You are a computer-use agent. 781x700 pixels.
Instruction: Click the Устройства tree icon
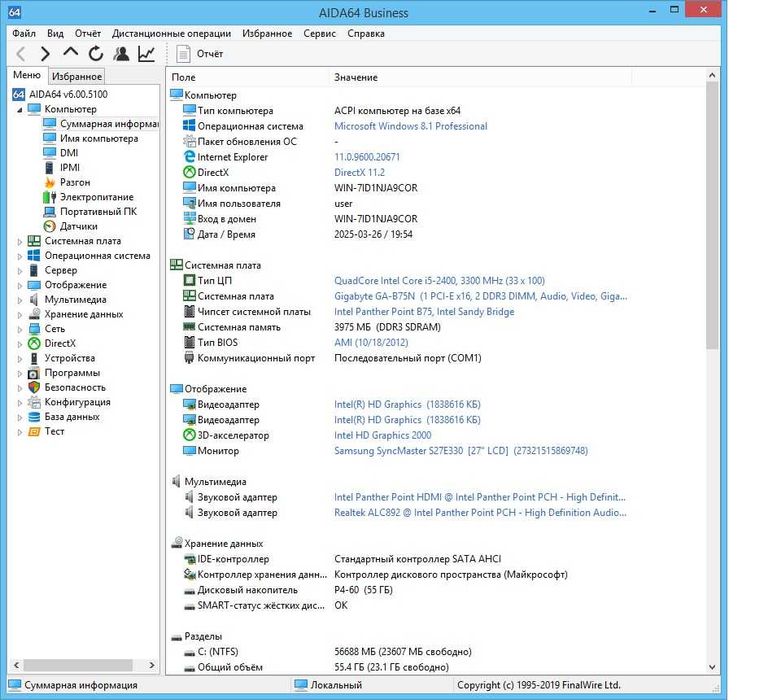coord(34,358)
